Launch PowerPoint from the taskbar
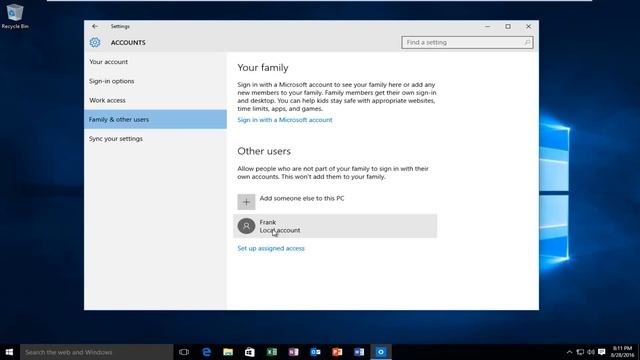 point(337,352)
